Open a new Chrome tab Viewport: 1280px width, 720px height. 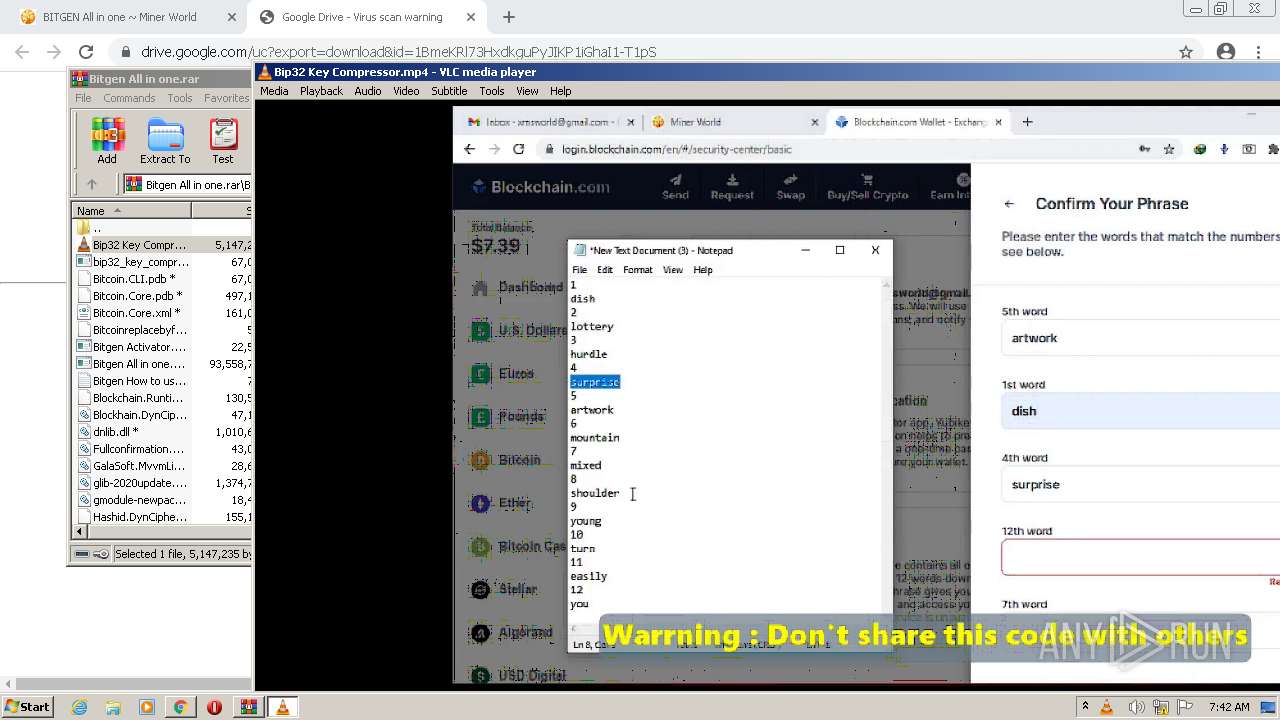[x=509, y=17]
